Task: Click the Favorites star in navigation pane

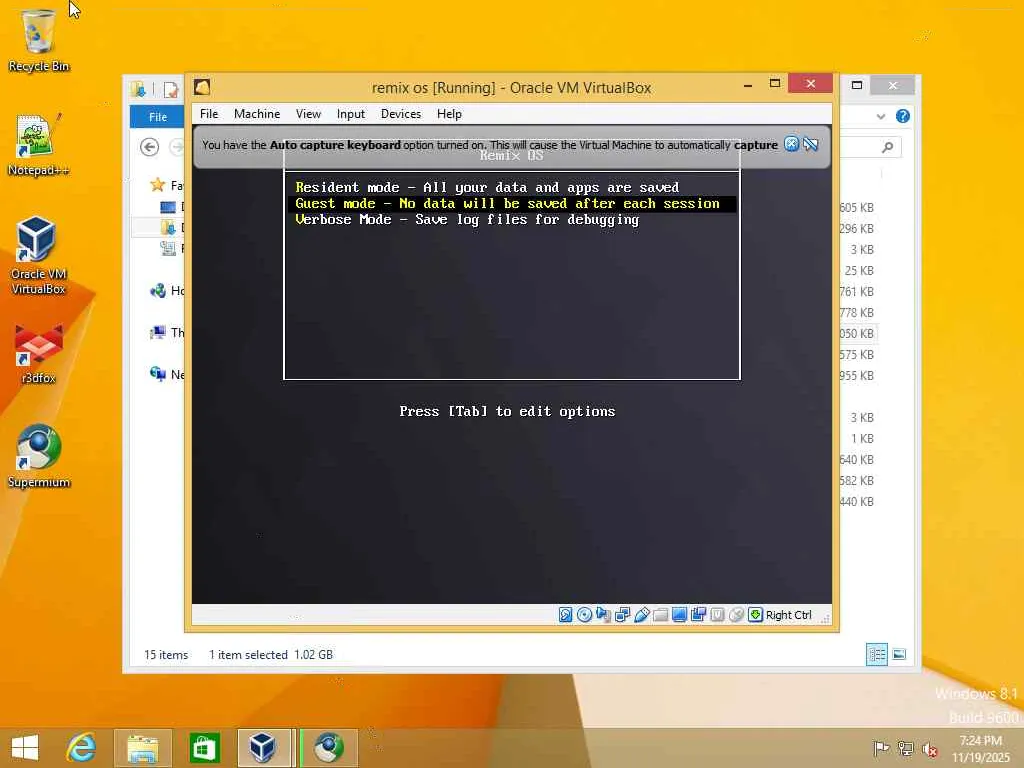Action: click(157, 185)
